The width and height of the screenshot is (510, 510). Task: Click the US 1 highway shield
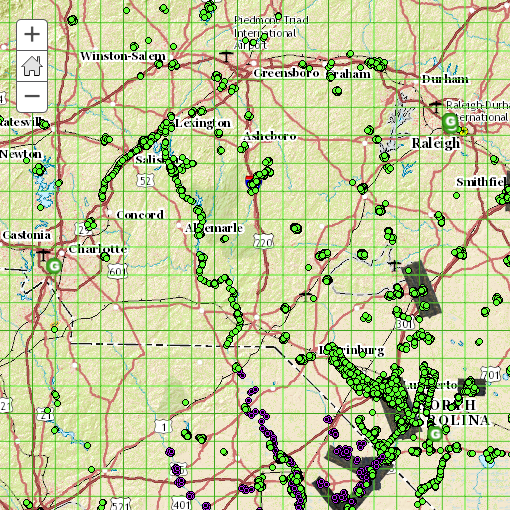pyautogui.click(x=163, y=426)
